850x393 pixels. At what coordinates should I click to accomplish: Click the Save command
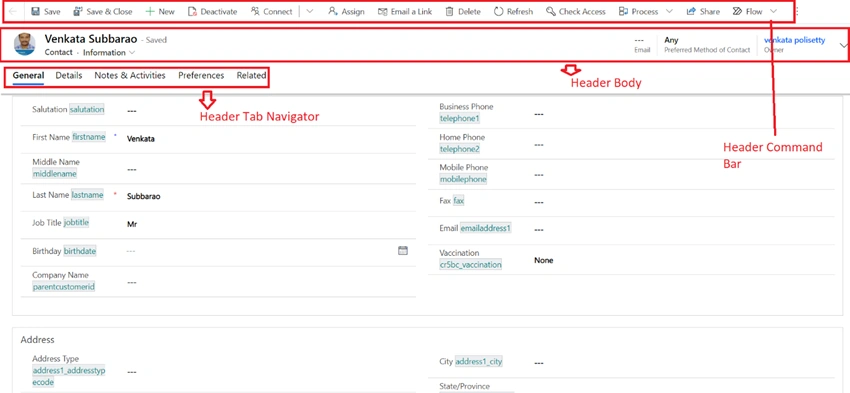46,11
